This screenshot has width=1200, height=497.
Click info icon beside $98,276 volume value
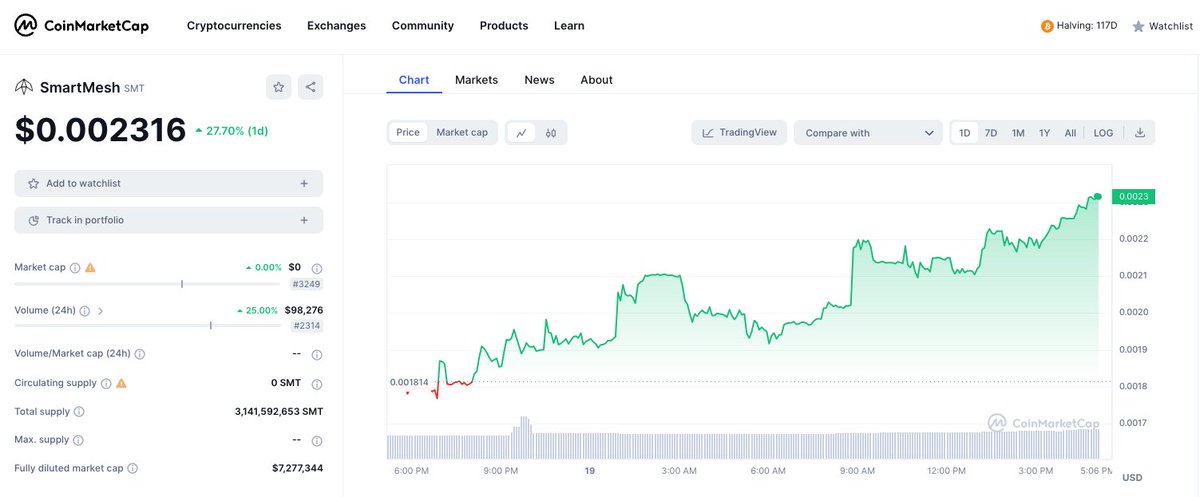click(x=317, y=311)
